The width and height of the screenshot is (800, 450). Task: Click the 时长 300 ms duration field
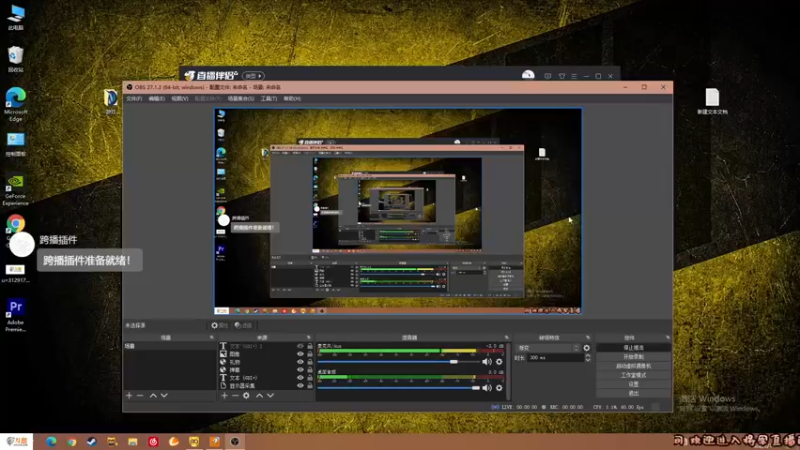coord(556,358)
